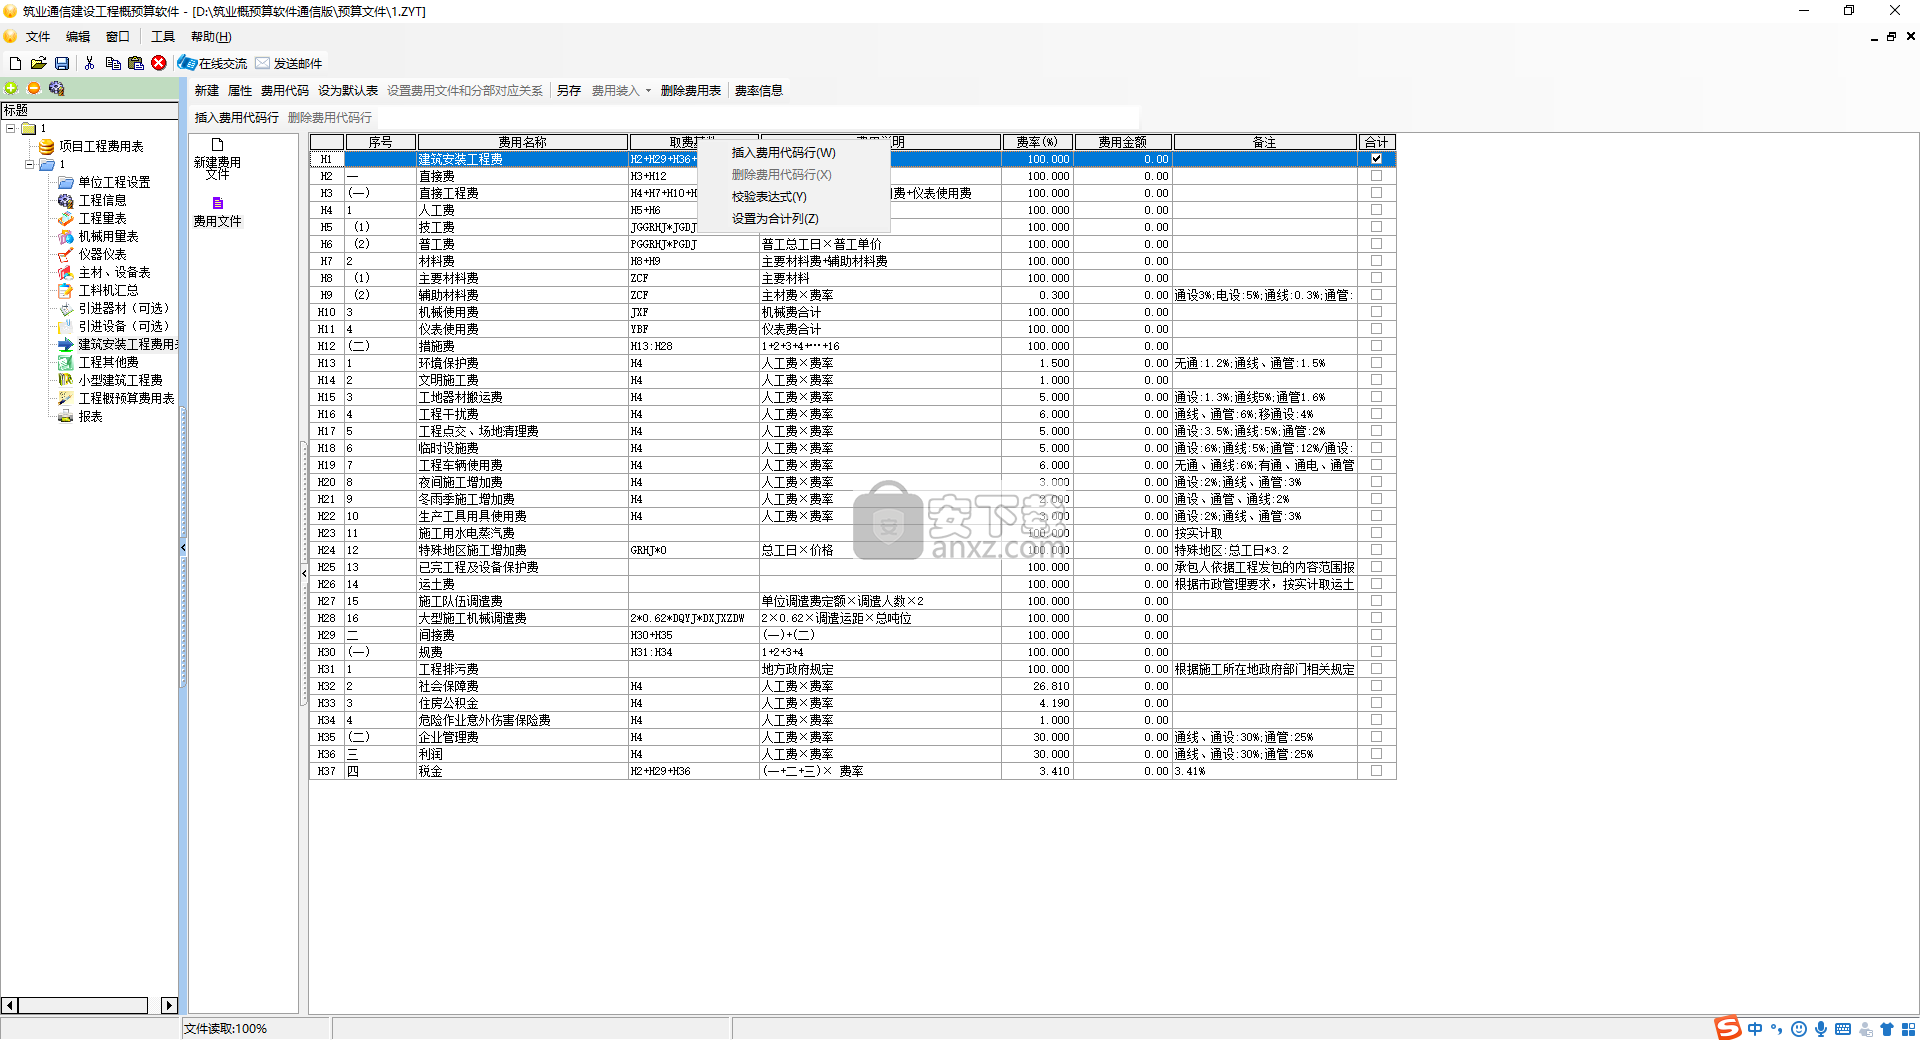Open 主材、设备表 tree item

click(114, 272)
